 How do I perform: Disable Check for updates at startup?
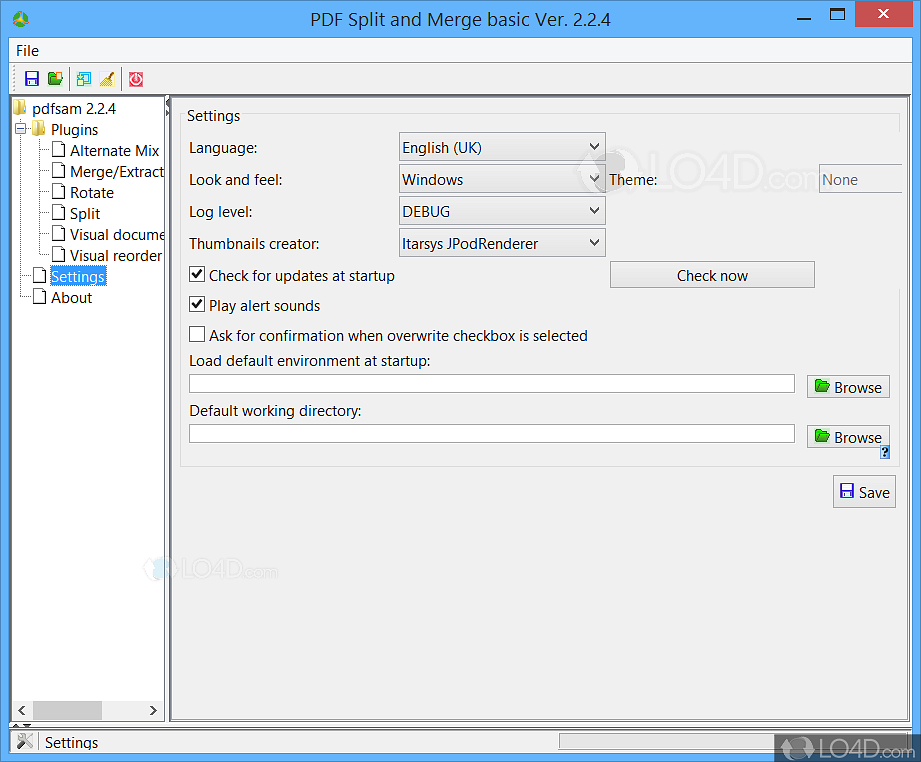197,275
